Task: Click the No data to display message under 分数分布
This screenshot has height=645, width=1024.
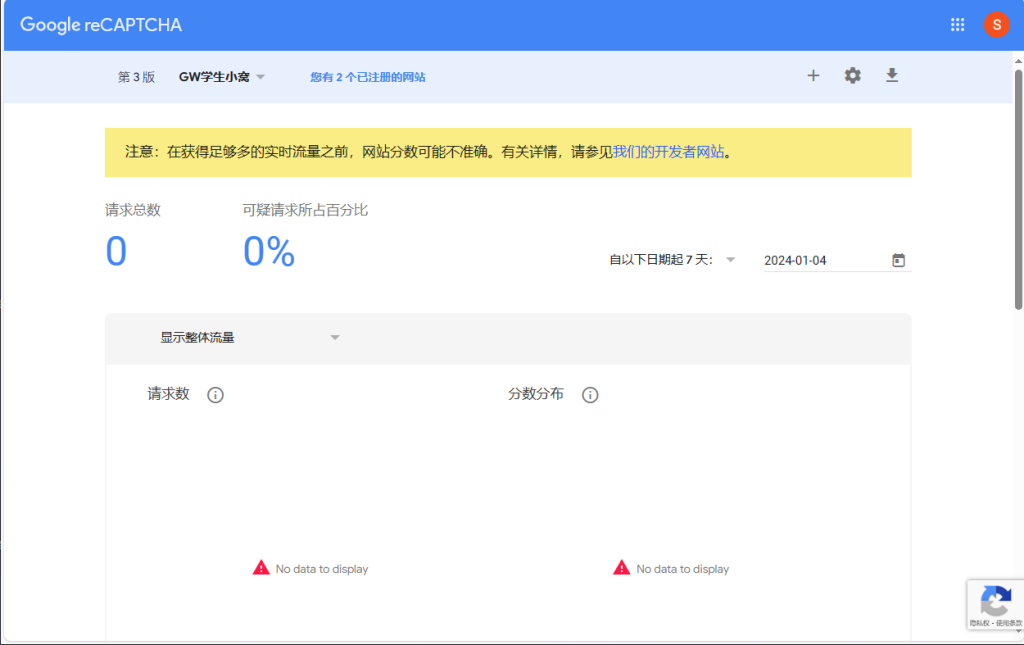Action: point(671,569)
